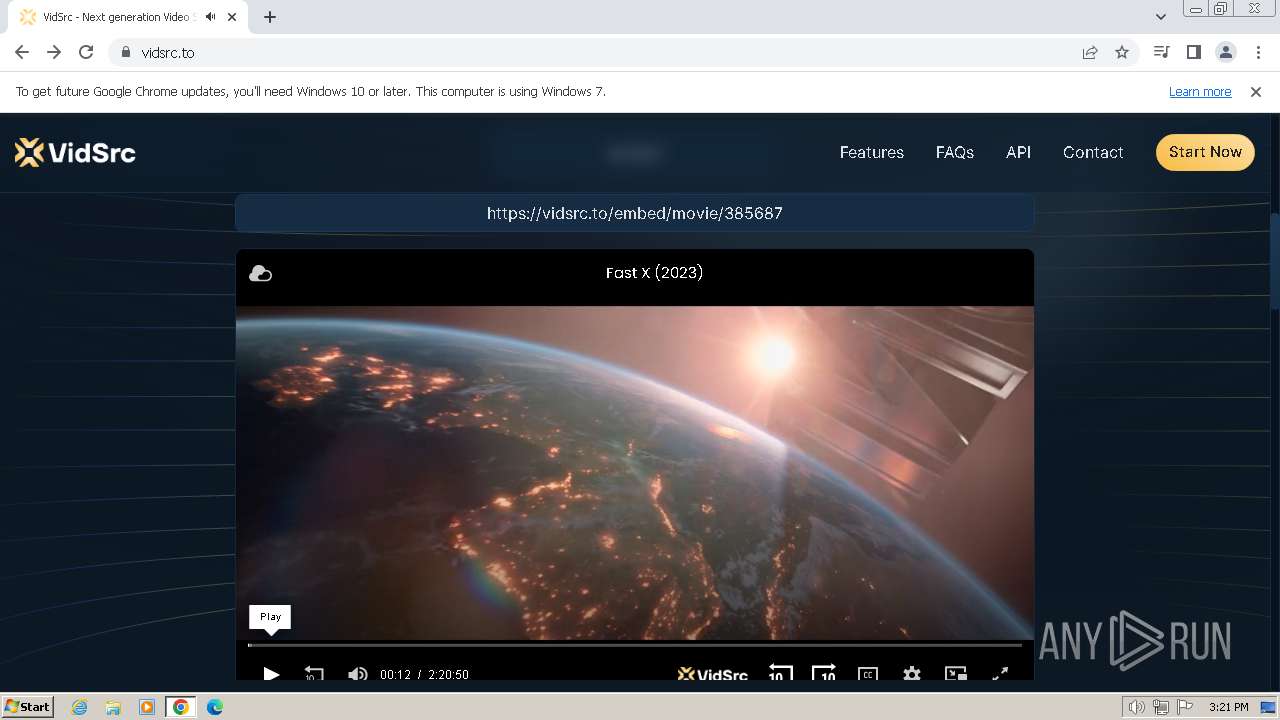Image resolution: width=1280 pixels, height=720 pixels.
Task: Seek on the video progress bar
Action: point(635,645)
